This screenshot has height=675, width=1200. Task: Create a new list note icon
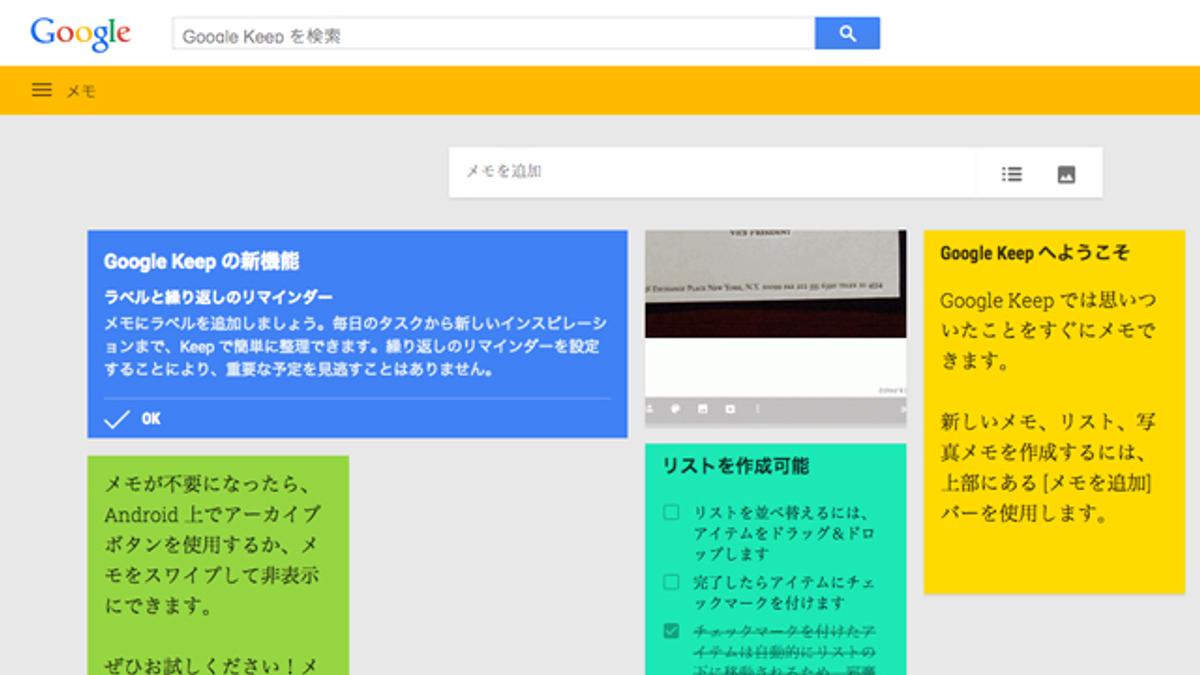(1012, 174)
